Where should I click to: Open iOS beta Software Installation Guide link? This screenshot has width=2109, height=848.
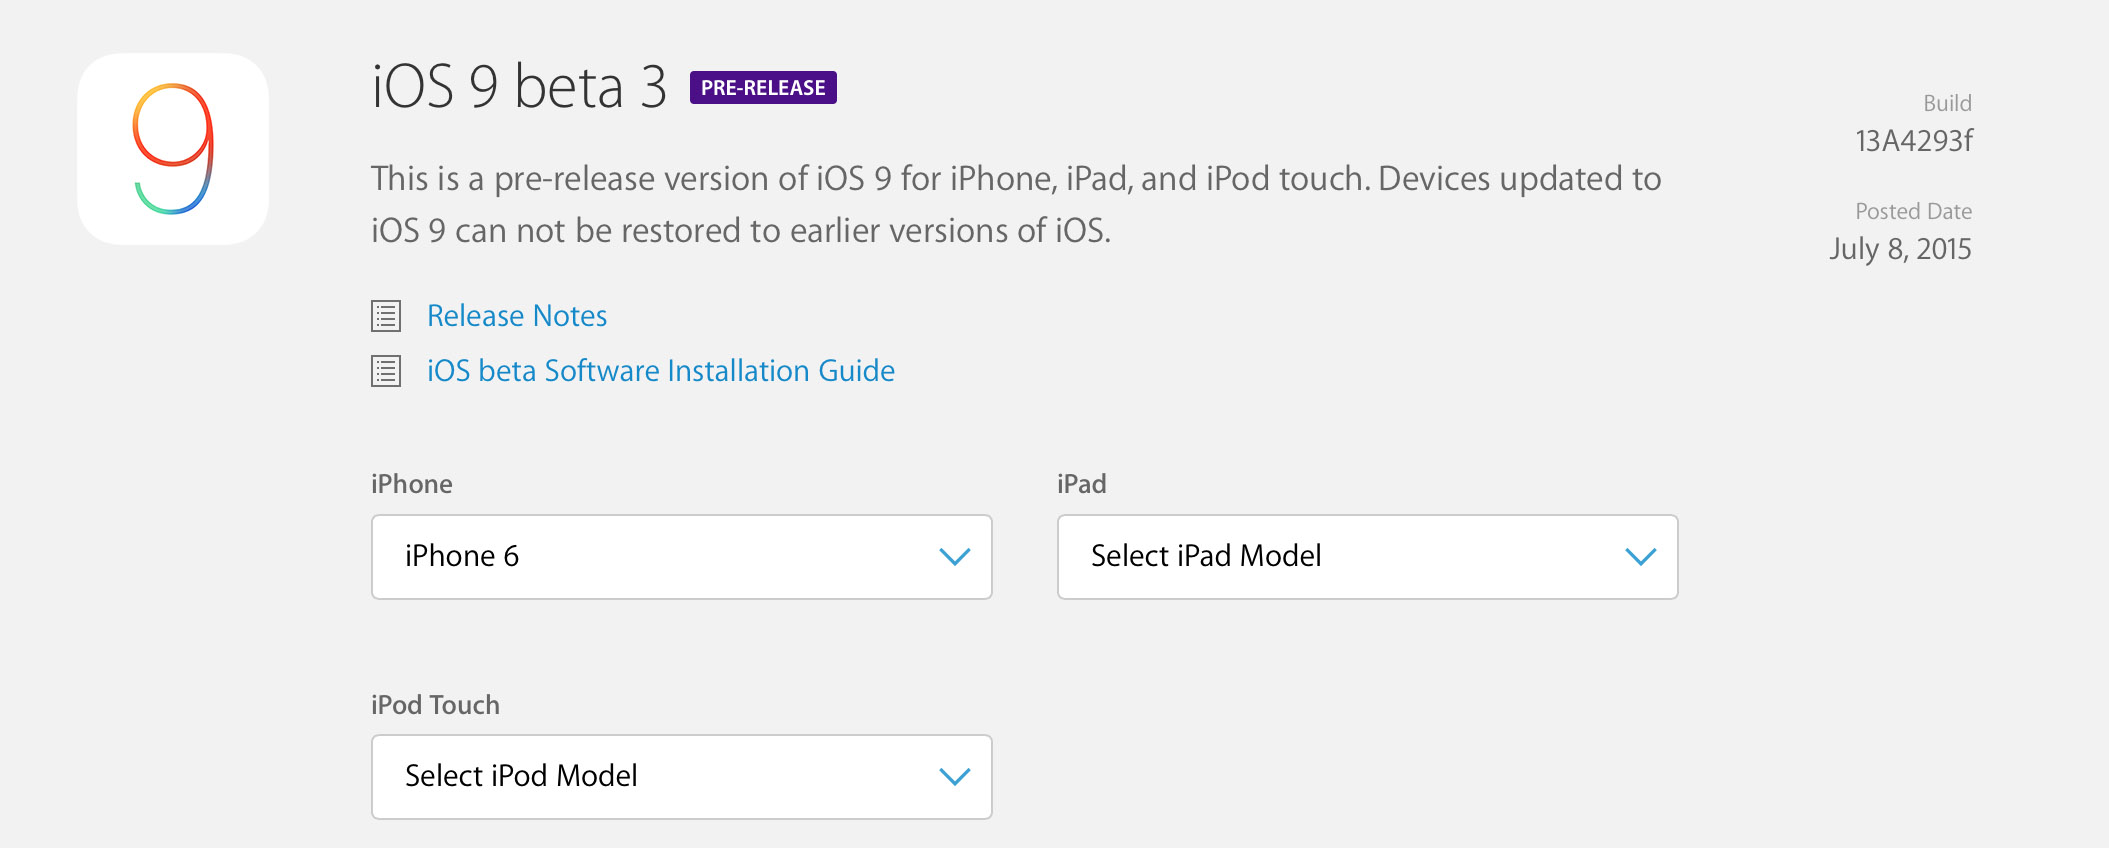click(x=661, y=371)
